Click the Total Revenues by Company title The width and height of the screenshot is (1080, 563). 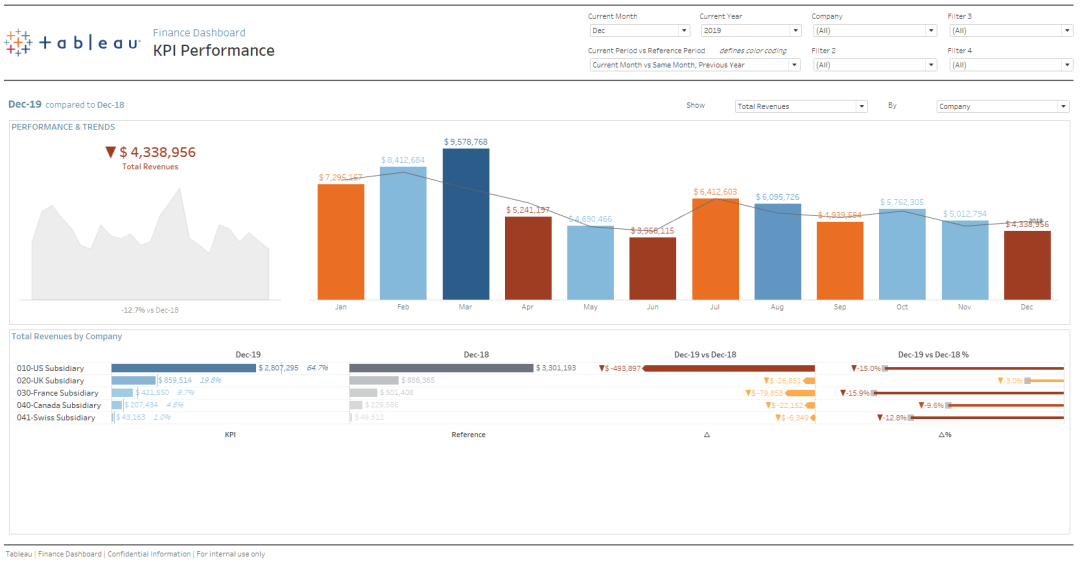[67, 336]
